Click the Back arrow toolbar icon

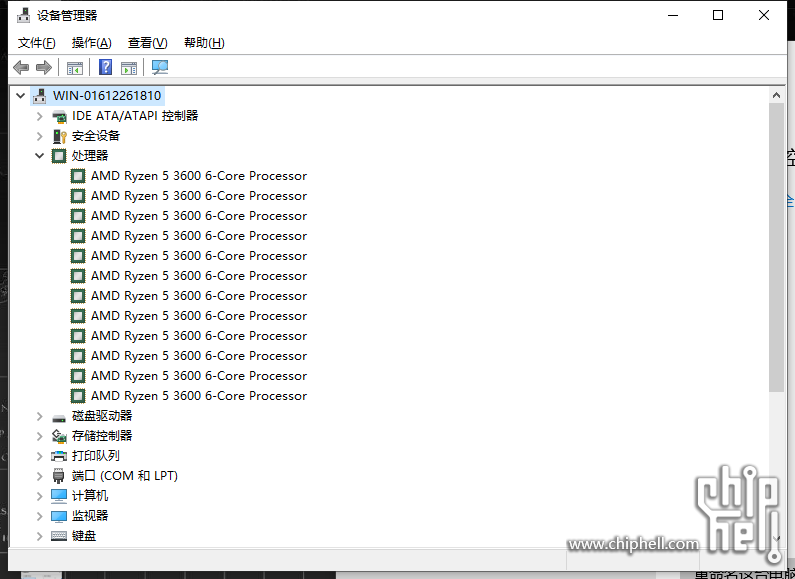pos(21,67)
